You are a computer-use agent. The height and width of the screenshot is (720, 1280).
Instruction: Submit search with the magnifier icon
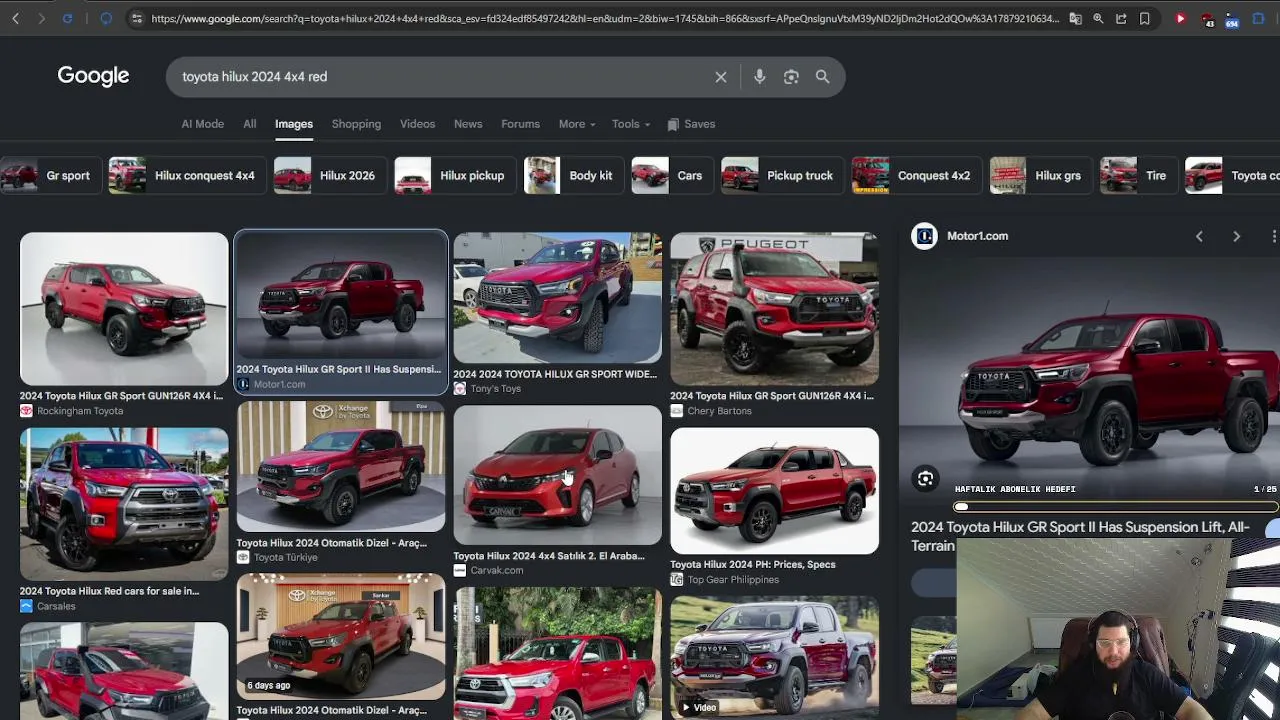coord(822,77)
